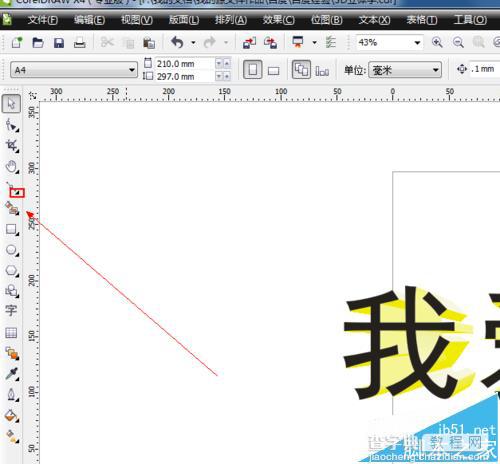This screenshot has height=464, width=500.
Task: Open the 工具(O) menu
Action: 470,20
